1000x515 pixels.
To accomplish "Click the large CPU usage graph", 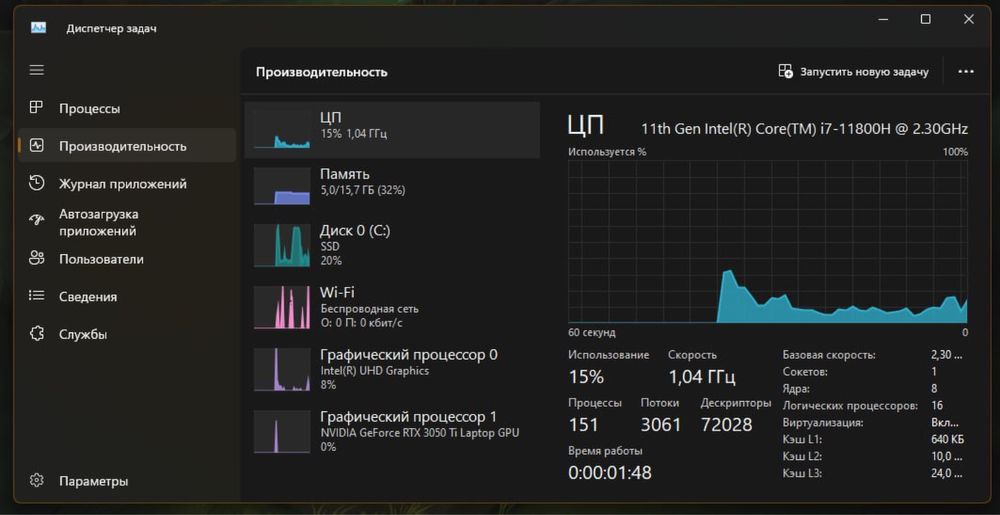I will [768, 242].
